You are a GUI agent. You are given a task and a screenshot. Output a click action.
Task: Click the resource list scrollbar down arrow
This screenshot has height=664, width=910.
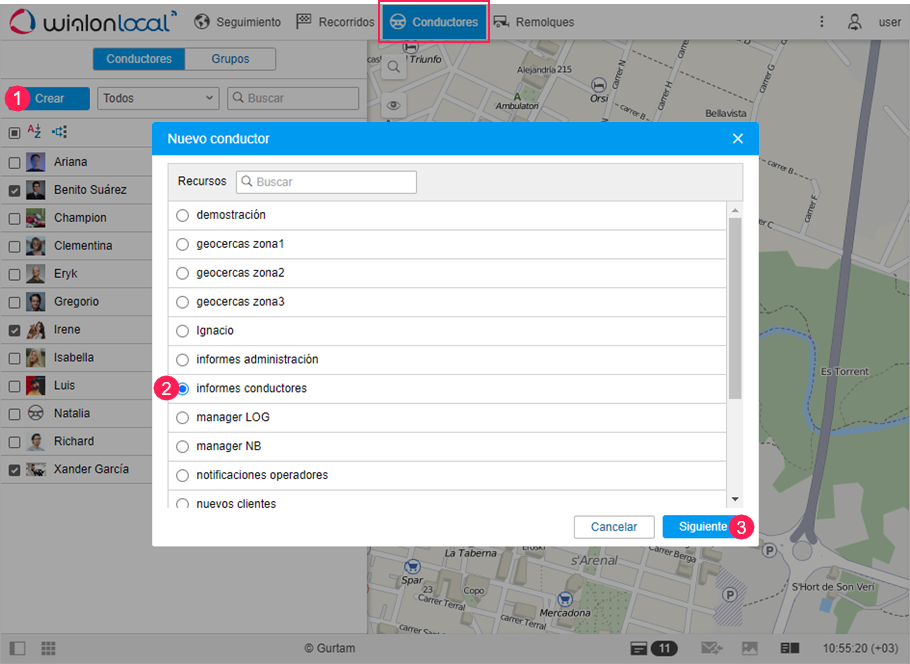(735, 499)
